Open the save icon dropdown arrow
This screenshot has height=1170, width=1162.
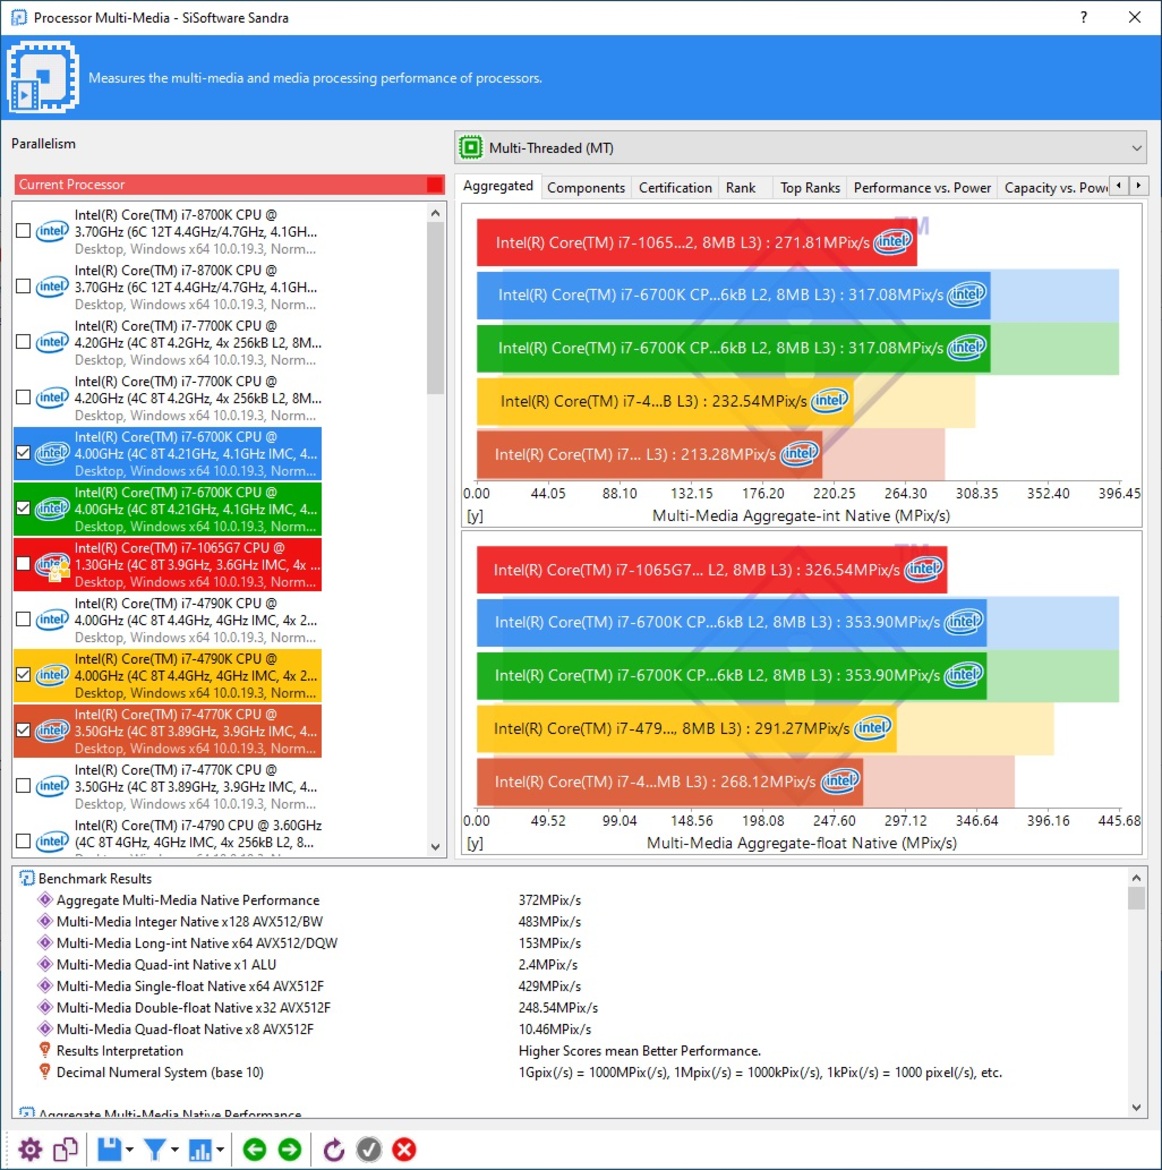(130, 1150)
